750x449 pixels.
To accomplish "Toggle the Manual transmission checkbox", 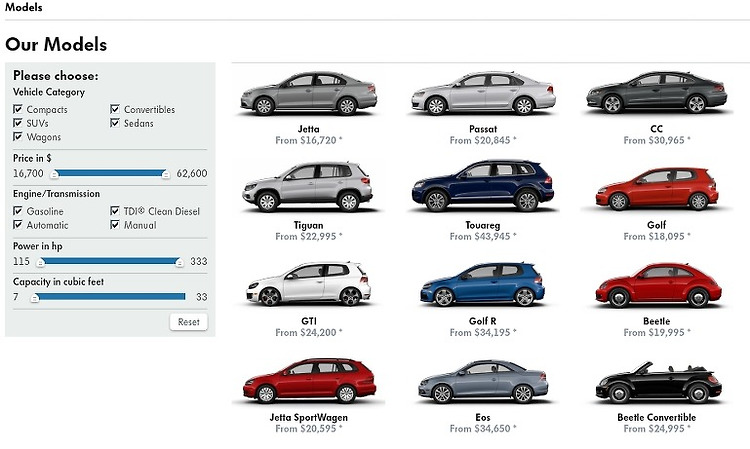I will [x=115, y=225].
